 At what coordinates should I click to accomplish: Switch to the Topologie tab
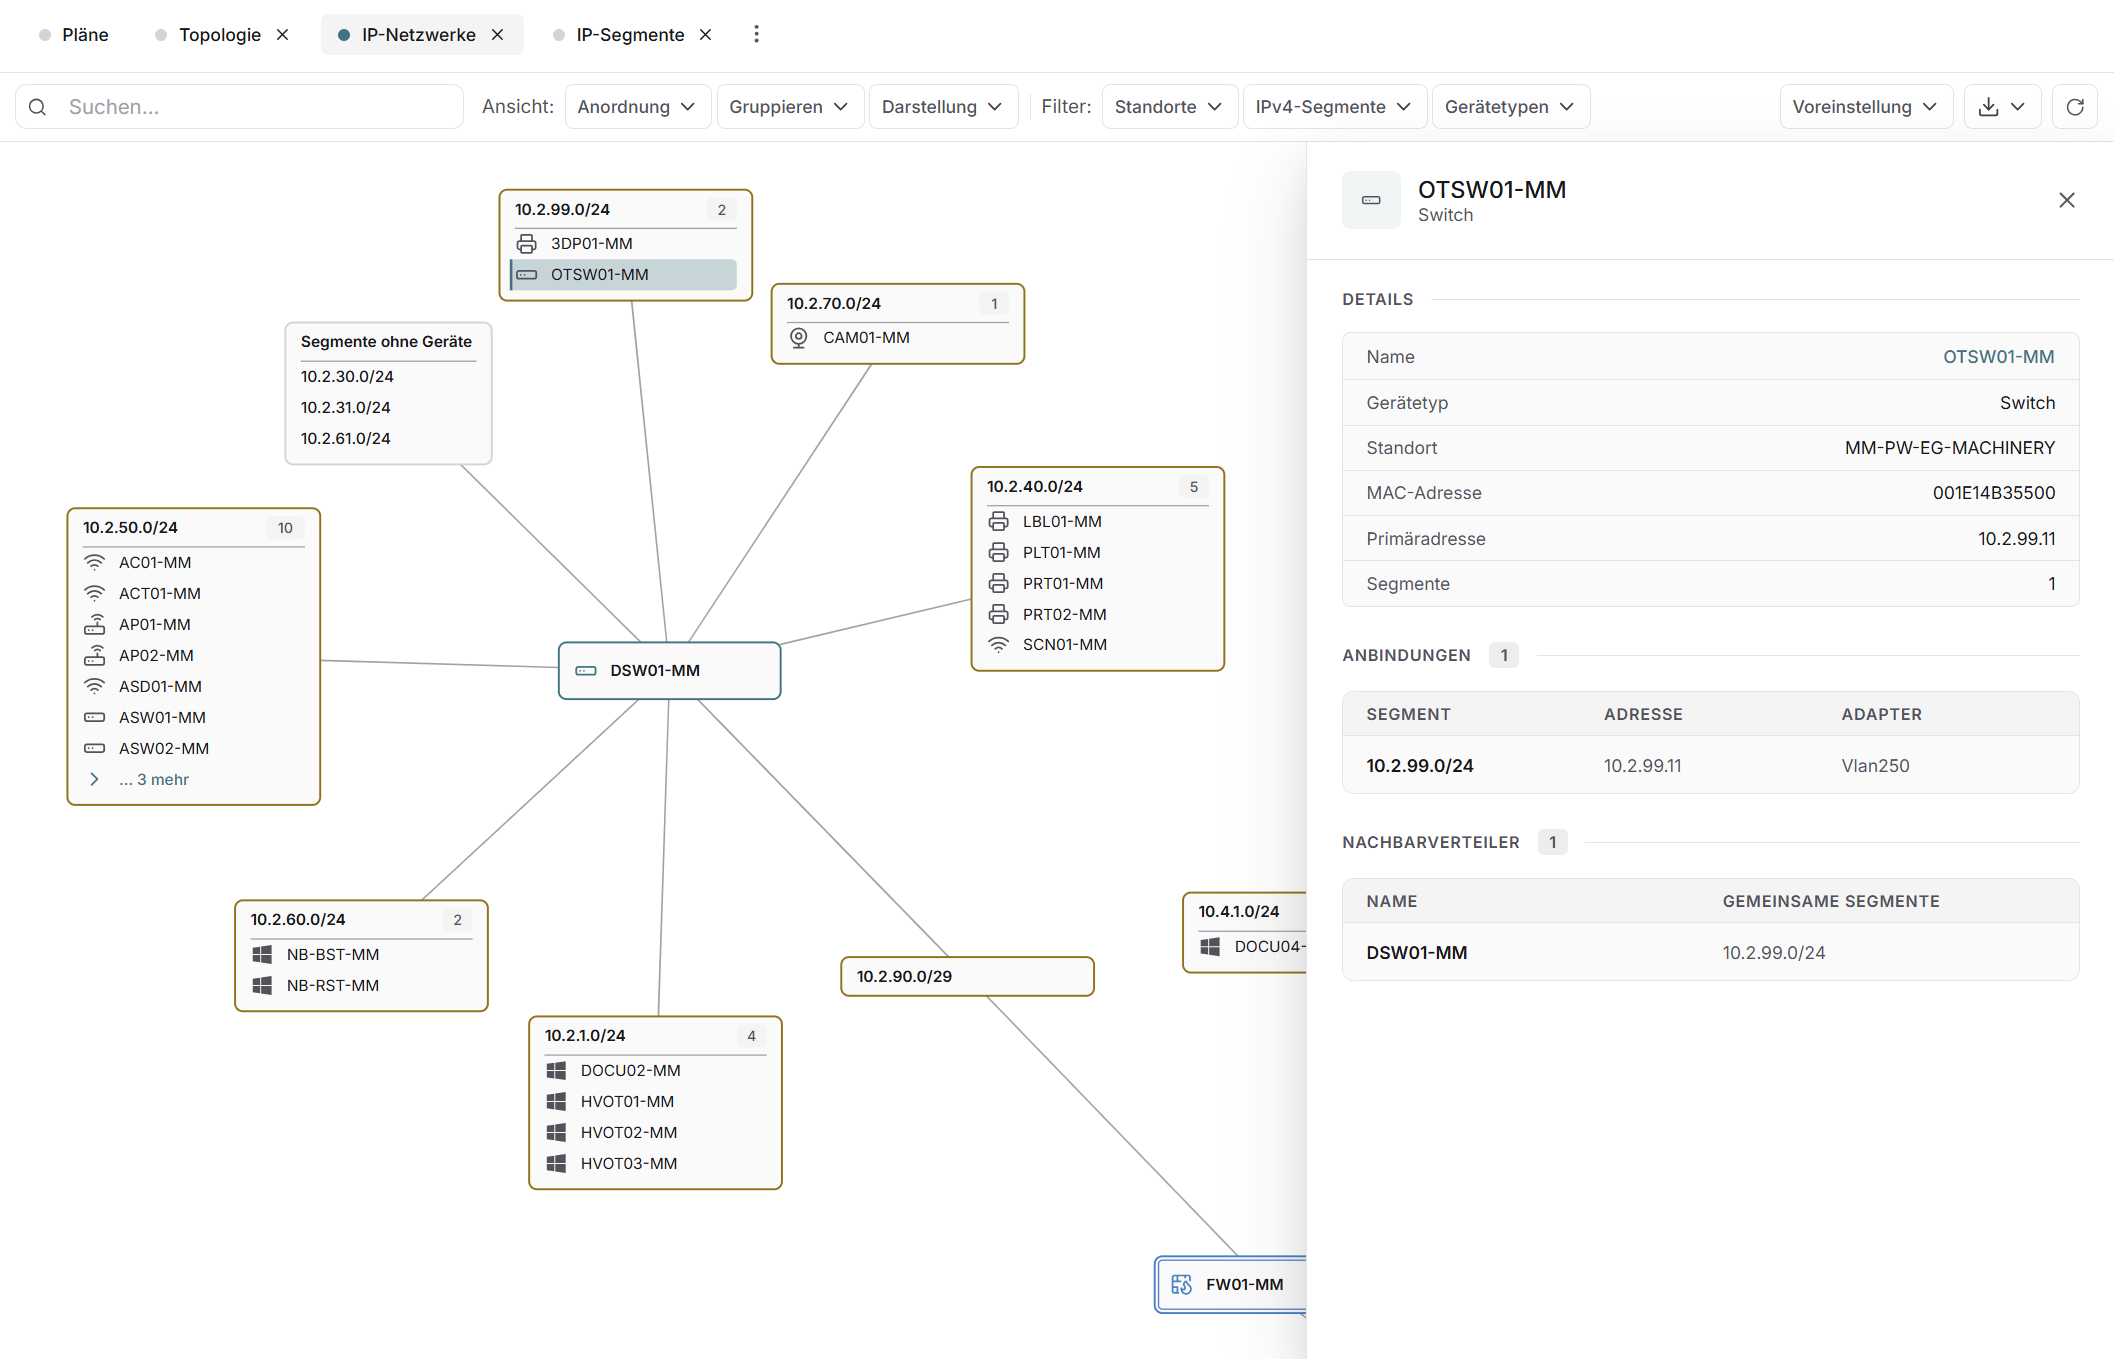coord(220,35)
